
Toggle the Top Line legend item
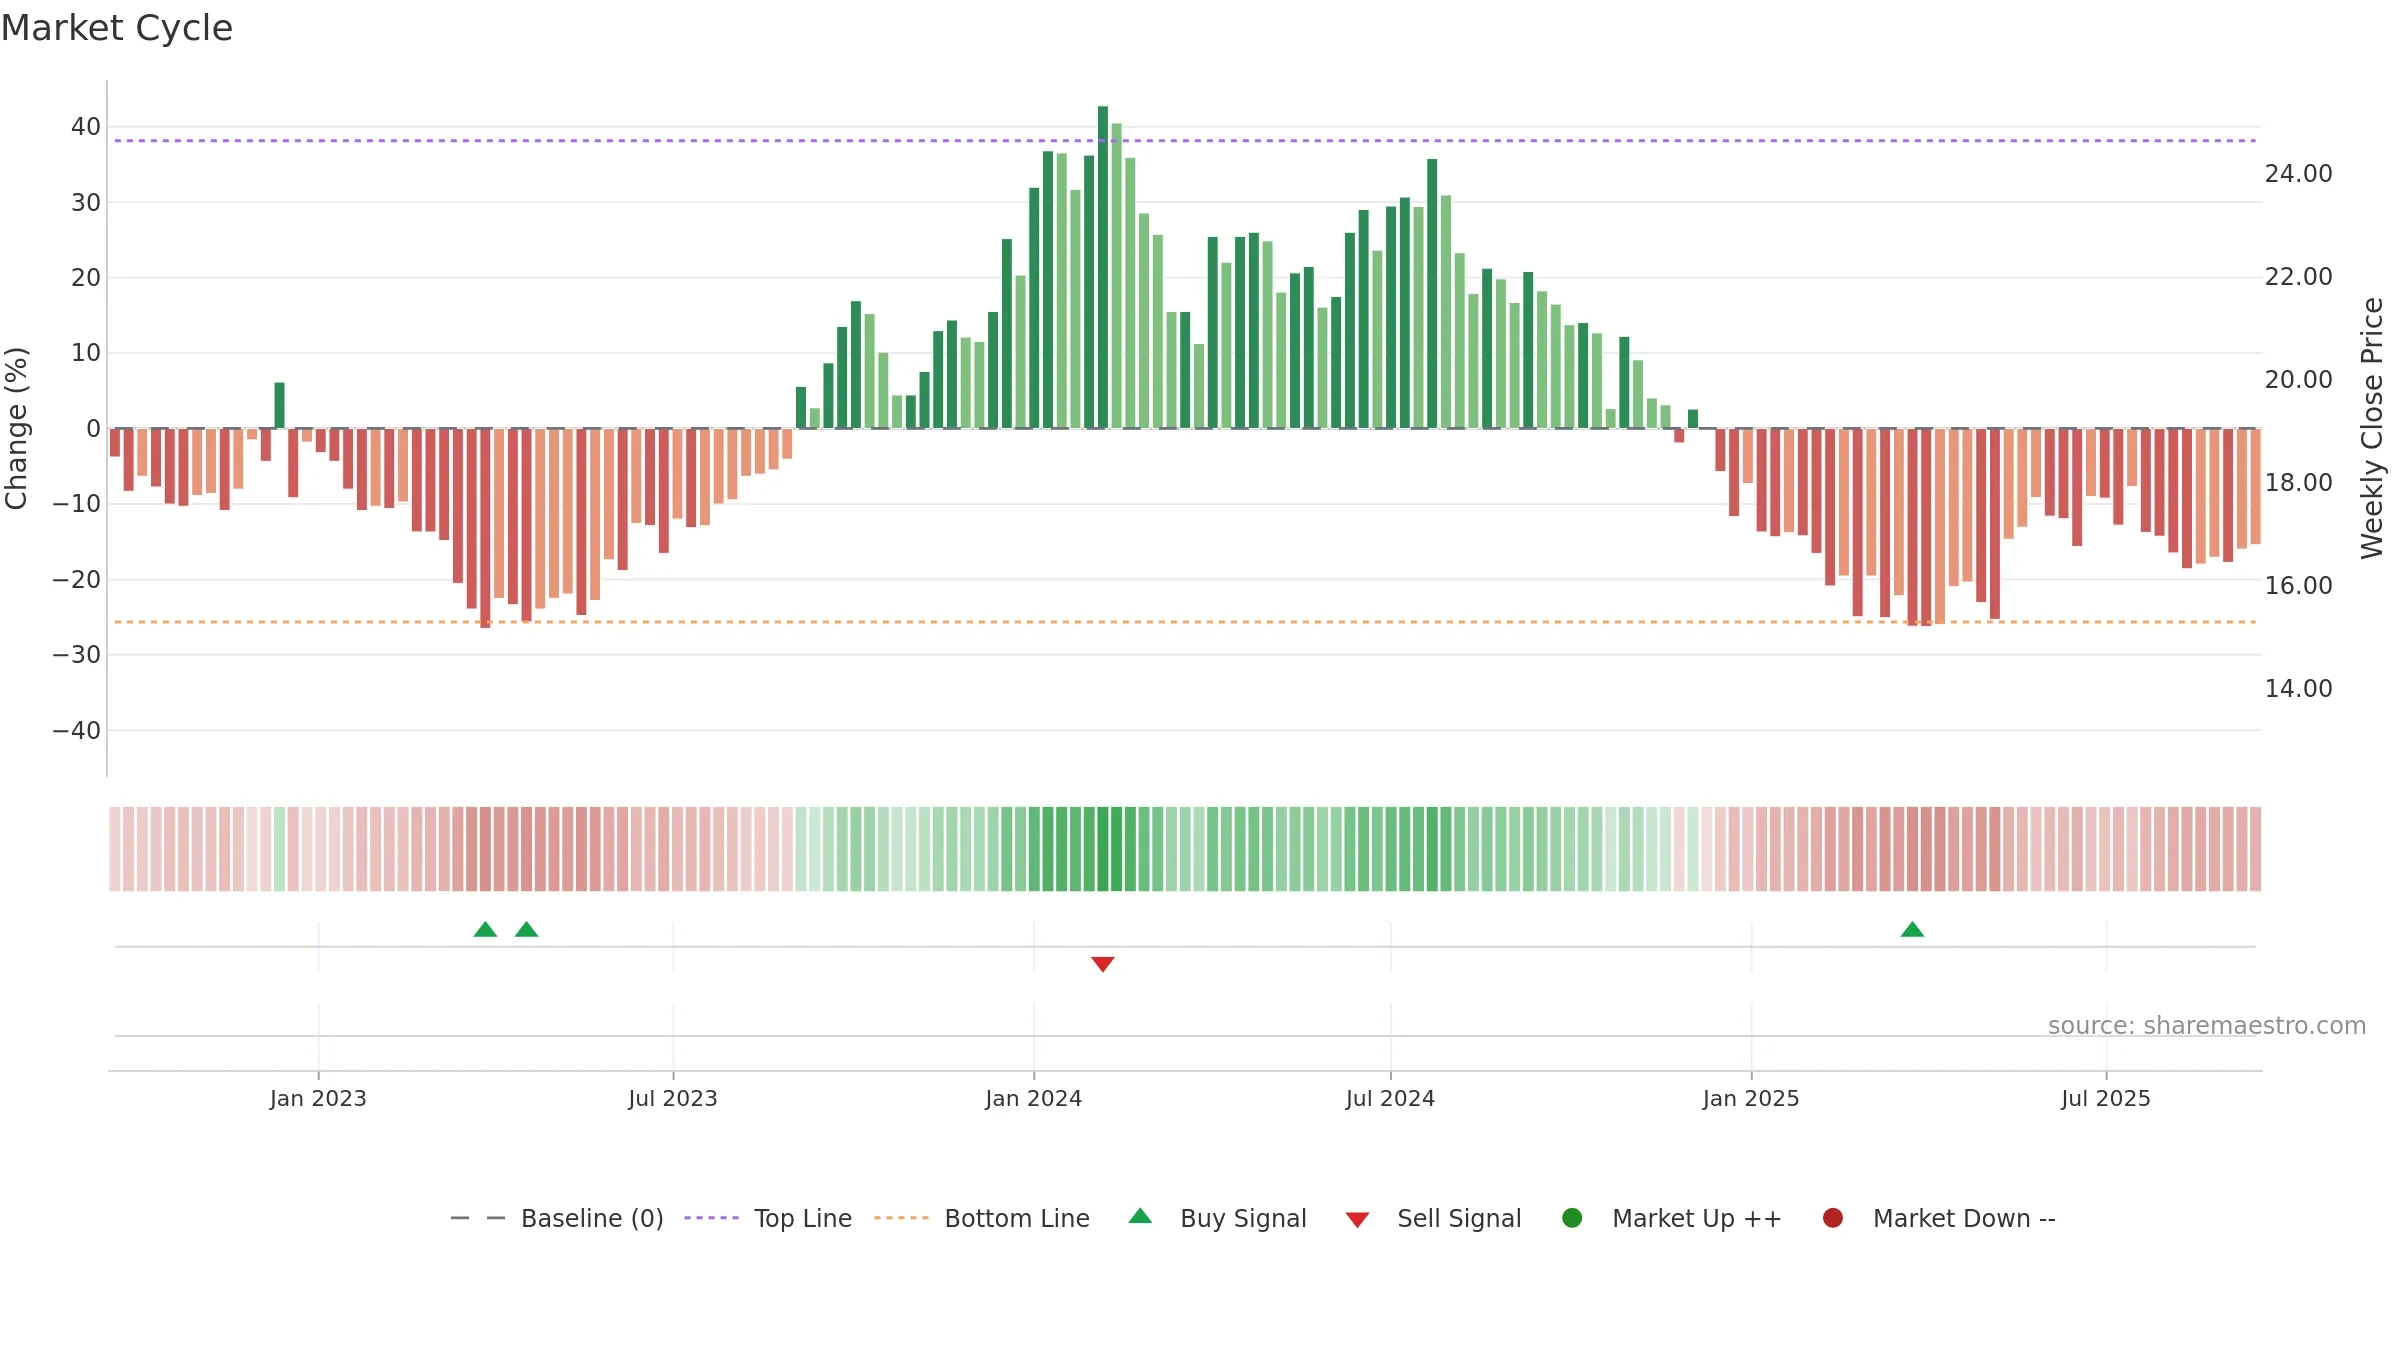(768, 1218)
